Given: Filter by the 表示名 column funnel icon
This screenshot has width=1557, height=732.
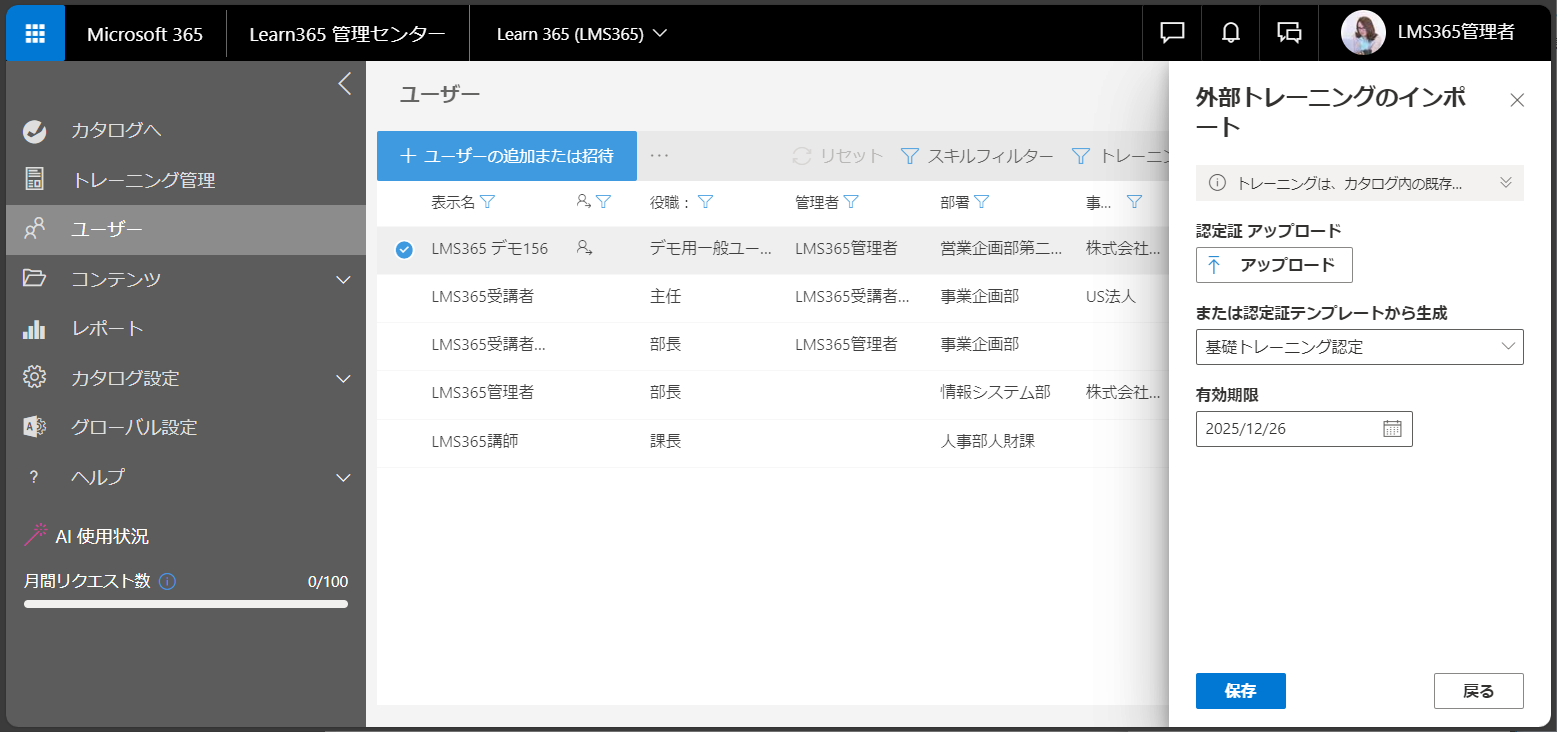Looking at the screenshot, I should 488,202.
